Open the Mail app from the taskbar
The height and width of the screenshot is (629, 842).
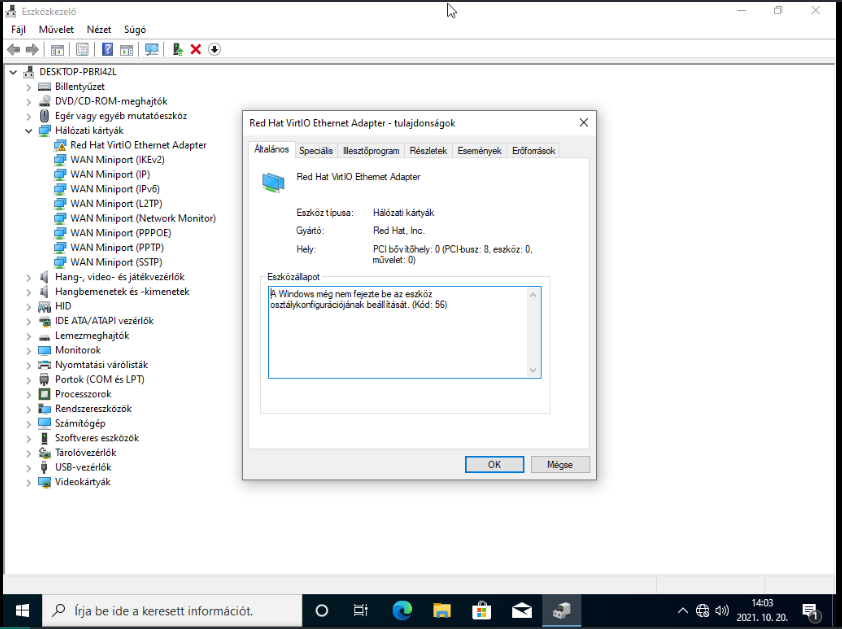521,611
